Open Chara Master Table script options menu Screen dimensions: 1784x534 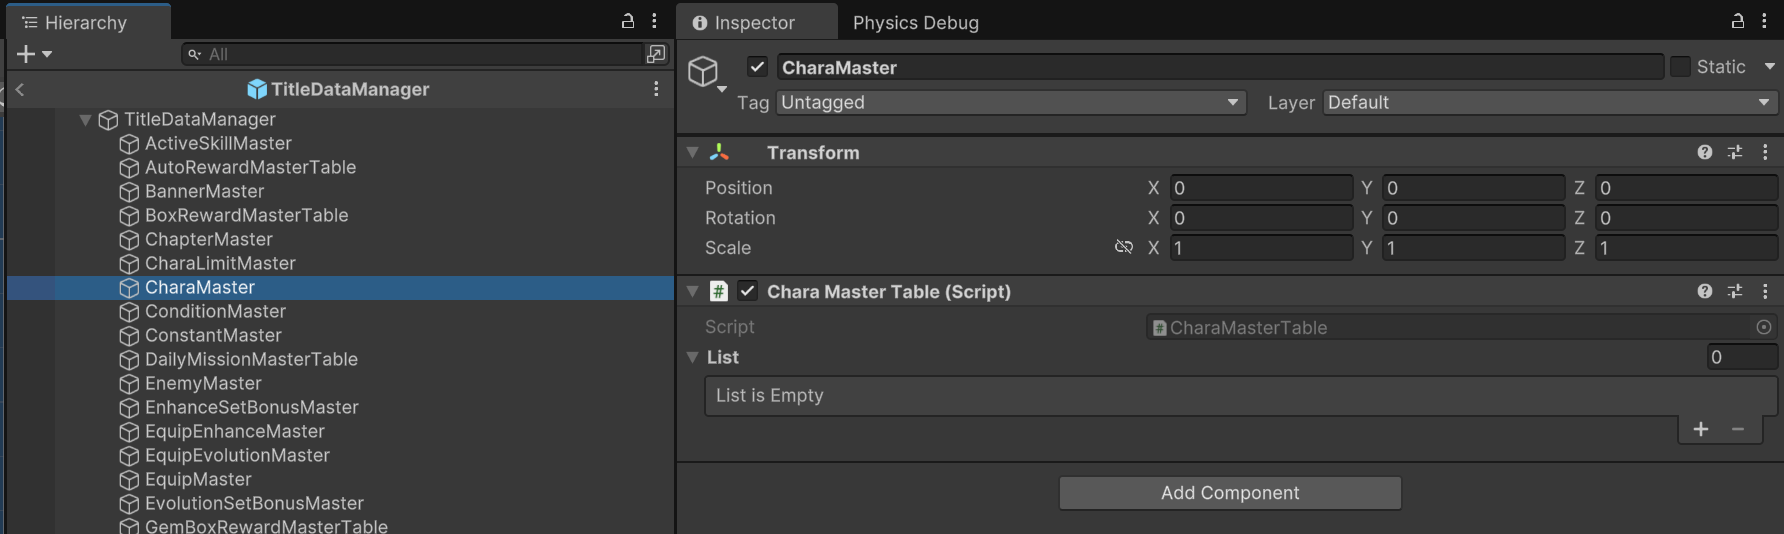pyautogui.click(x=1765, y=291)
